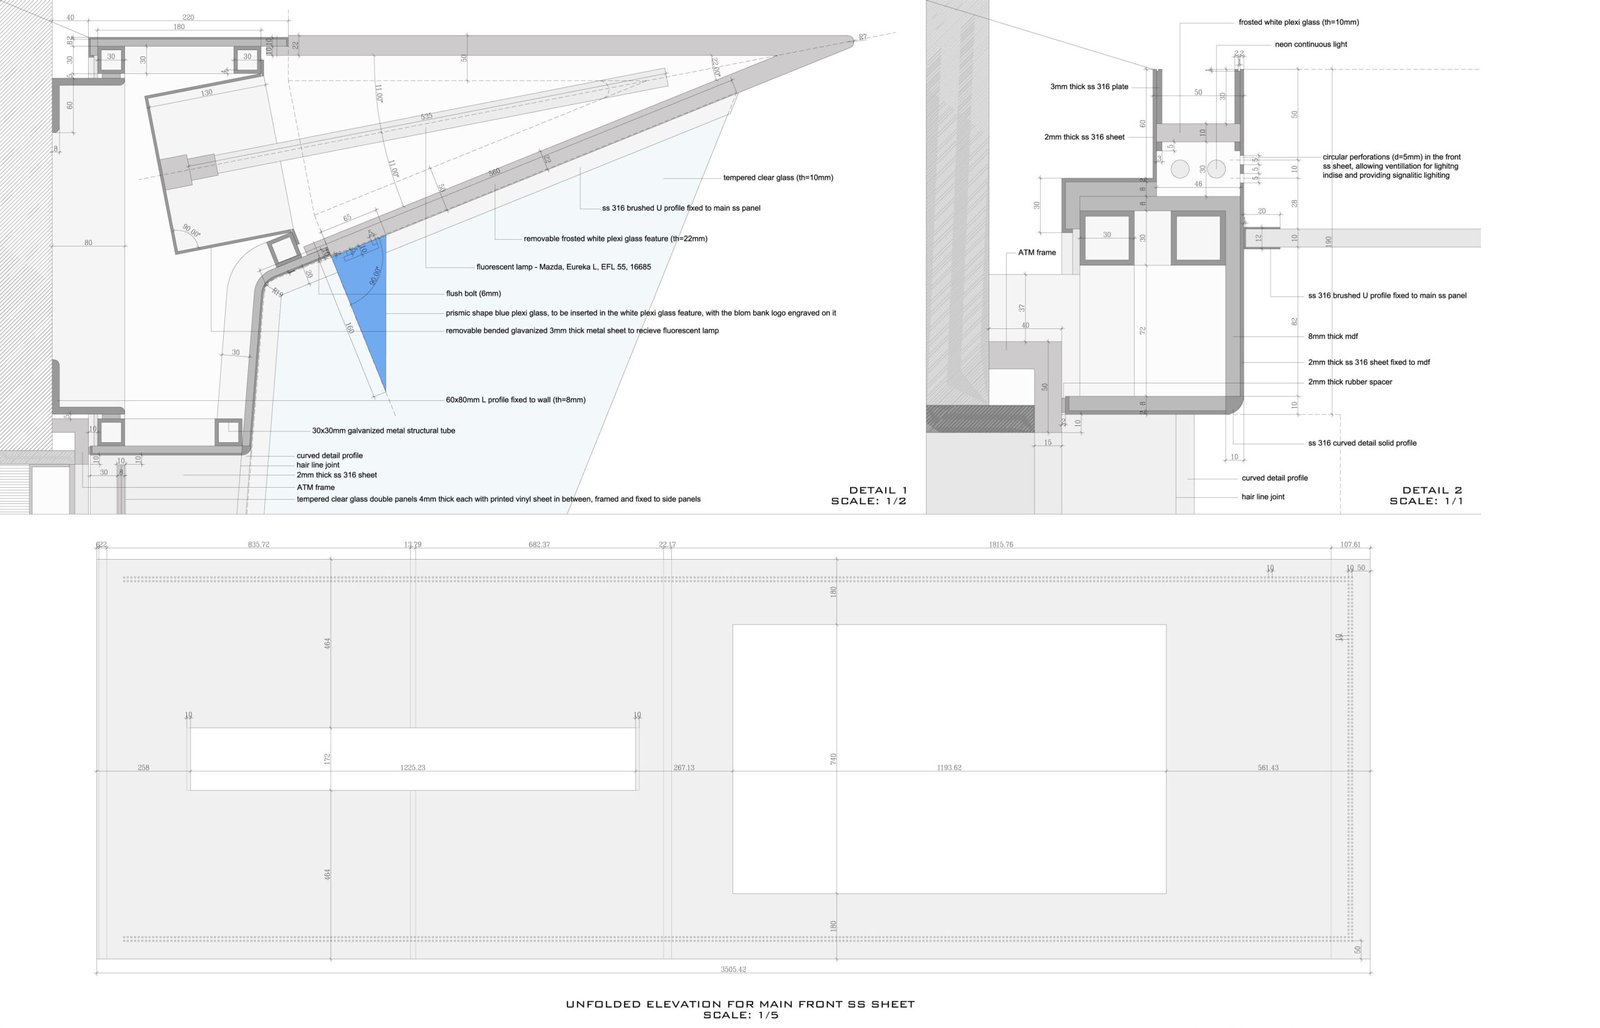This screenshot has width=1600, height=1028.
Task: Select the "30x30mm galvanized metal structural tube" note
Action: (383, 431)
